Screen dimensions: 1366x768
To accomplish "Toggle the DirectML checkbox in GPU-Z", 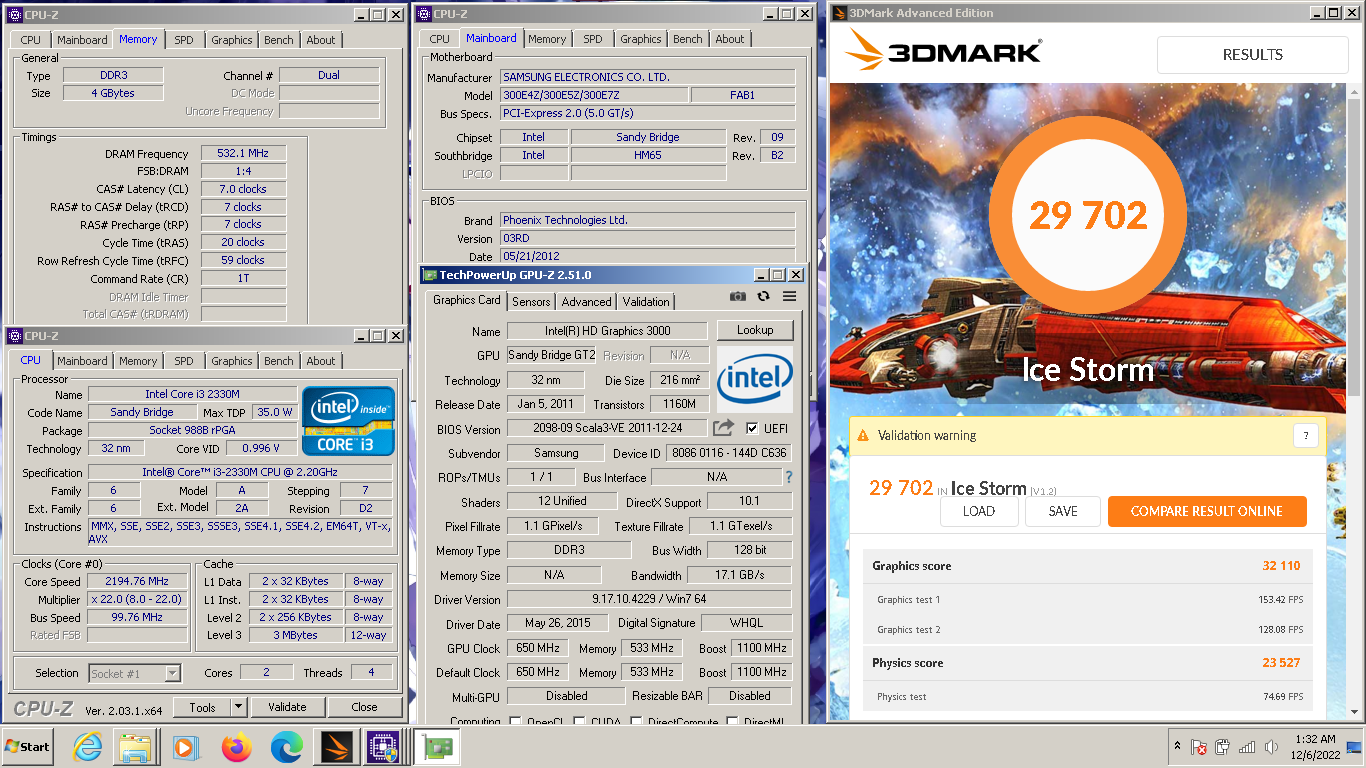I will click(x=733, y=722).
